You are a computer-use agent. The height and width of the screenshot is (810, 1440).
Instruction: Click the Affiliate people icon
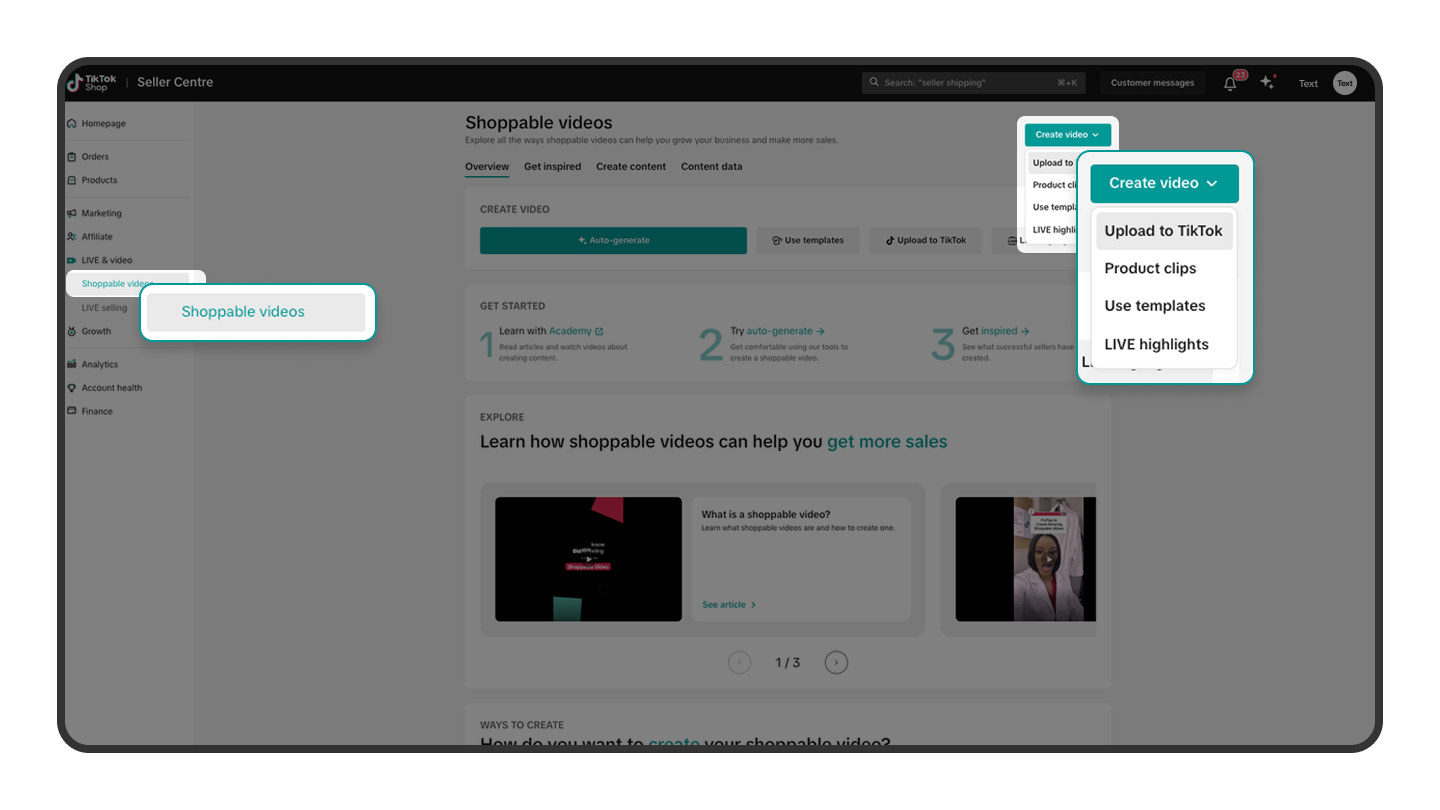tap(72, 237)
